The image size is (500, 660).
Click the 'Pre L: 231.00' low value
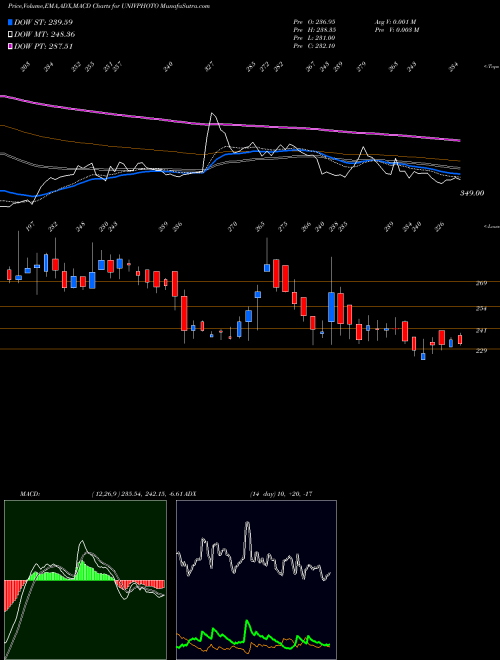[x=314, y=38]
